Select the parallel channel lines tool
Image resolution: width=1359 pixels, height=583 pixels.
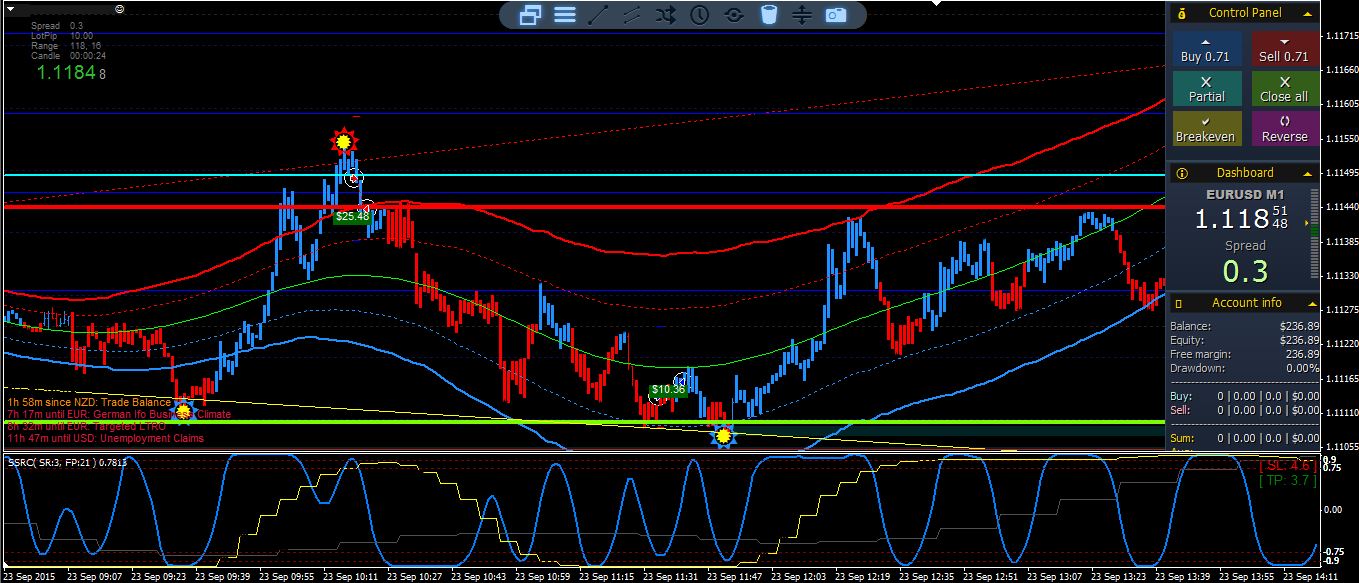pyautogui.click(x=632, y=15)
